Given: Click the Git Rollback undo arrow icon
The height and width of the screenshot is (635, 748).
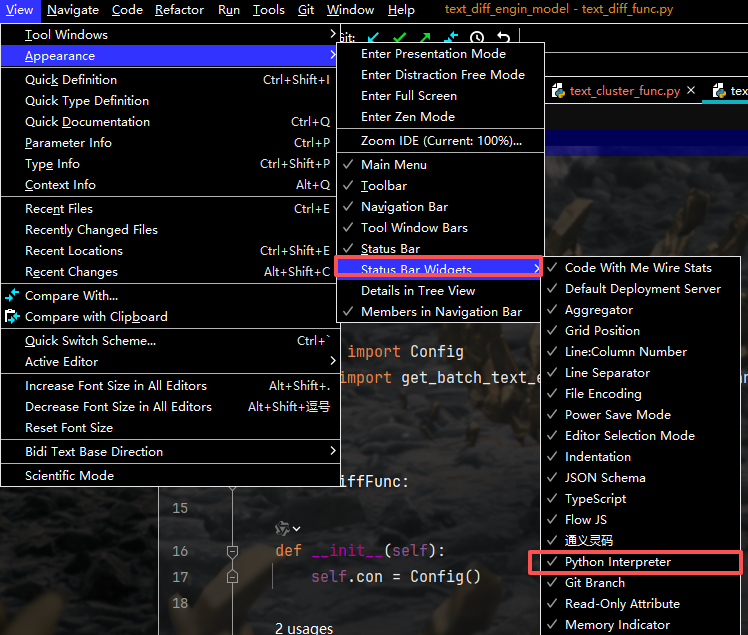Looking at the screenshot, I should pos(503,37).
